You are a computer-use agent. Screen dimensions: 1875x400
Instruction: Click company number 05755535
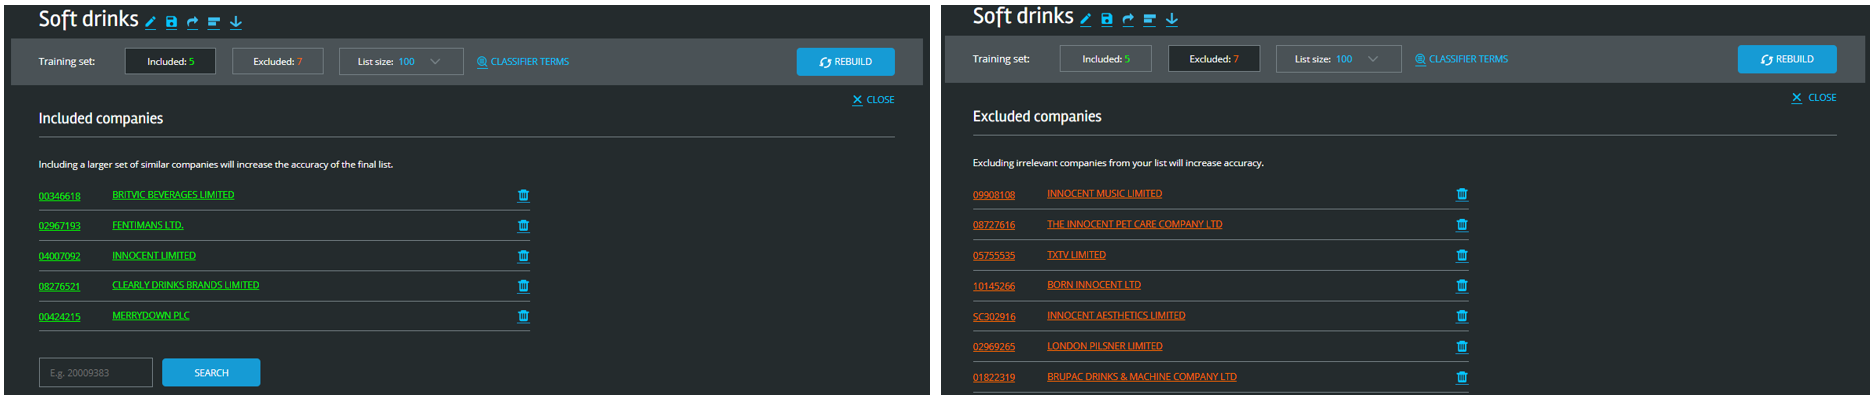pyautogui.click(x=994, y=256)
